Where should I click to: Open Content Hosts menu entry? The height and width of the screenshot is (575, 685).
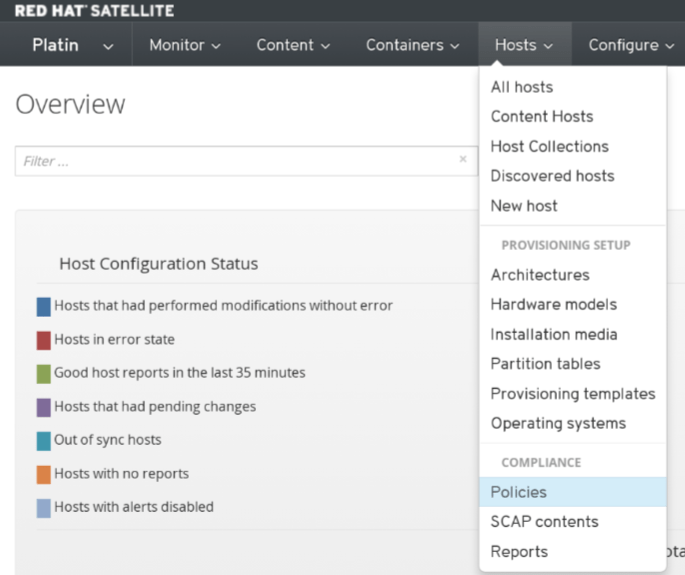(542, 116)
